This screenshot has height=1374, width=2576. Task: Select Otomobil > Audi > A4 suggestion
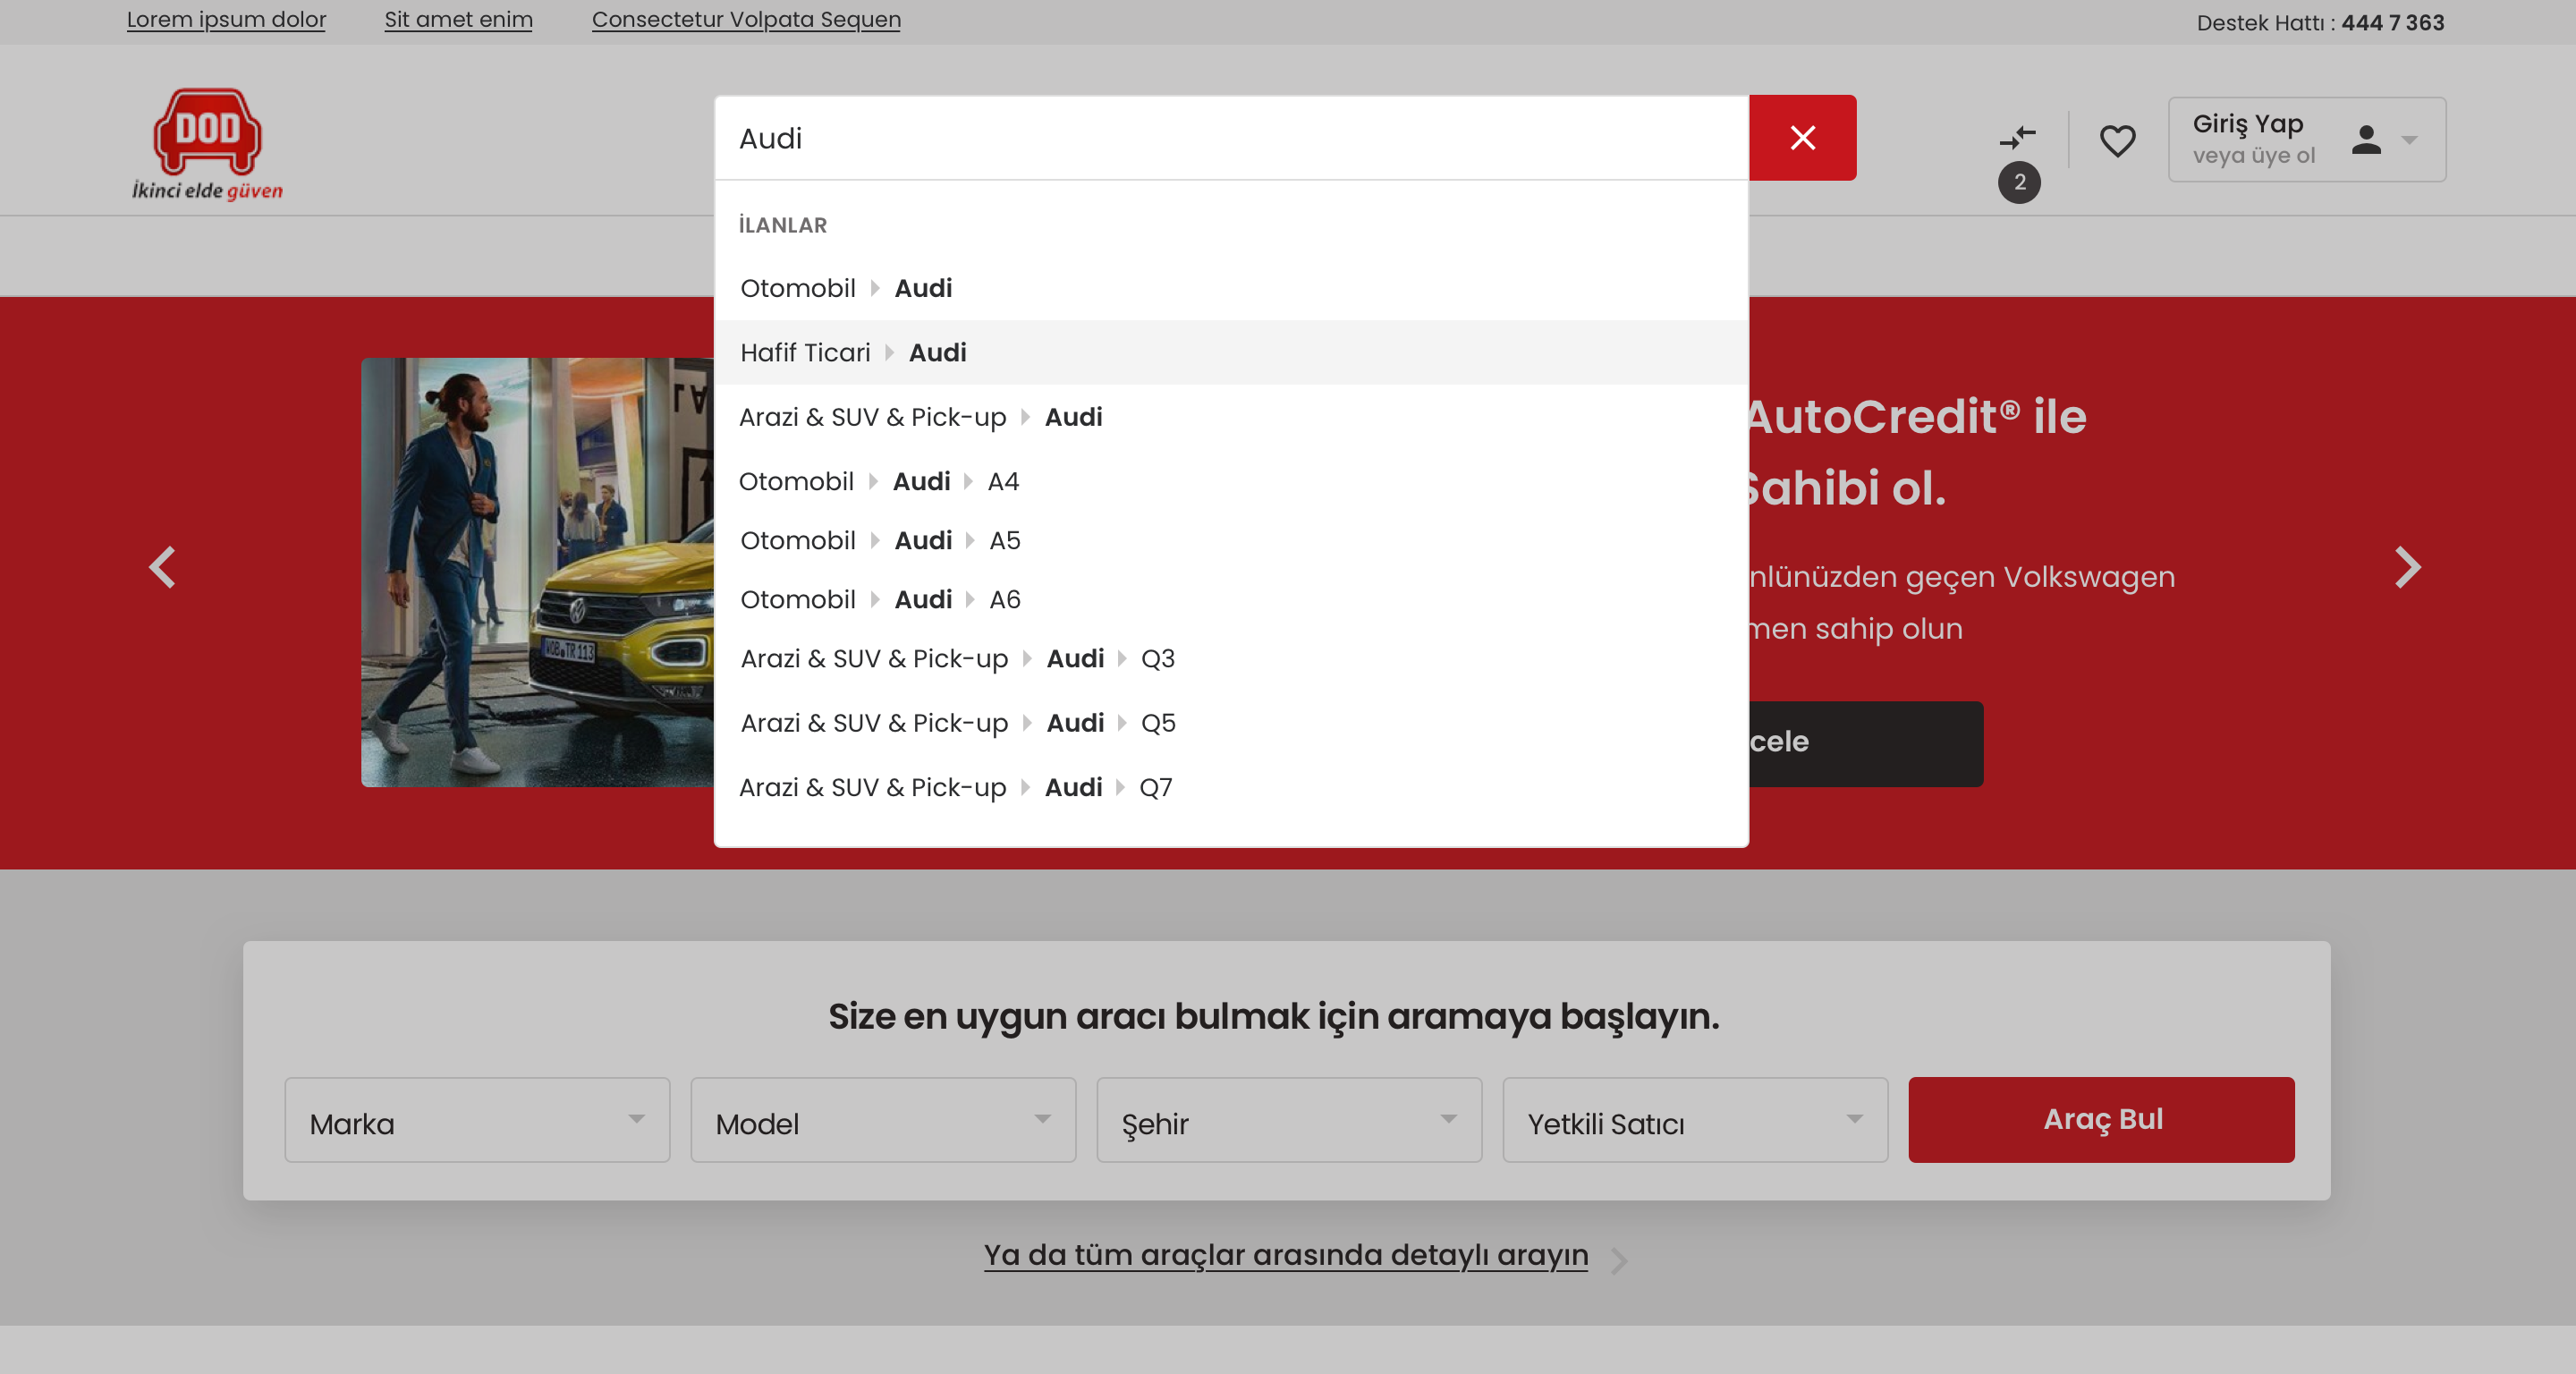[1232, 481]
